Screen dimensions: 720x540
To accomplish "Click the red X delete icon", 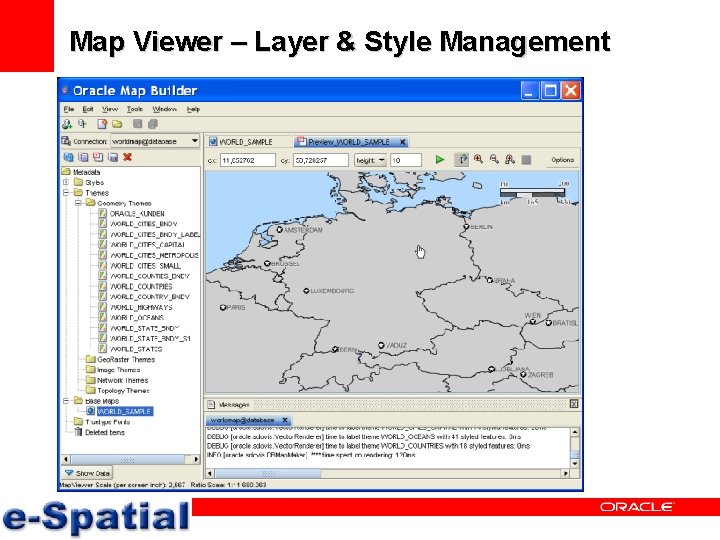I will coord(128,157).
